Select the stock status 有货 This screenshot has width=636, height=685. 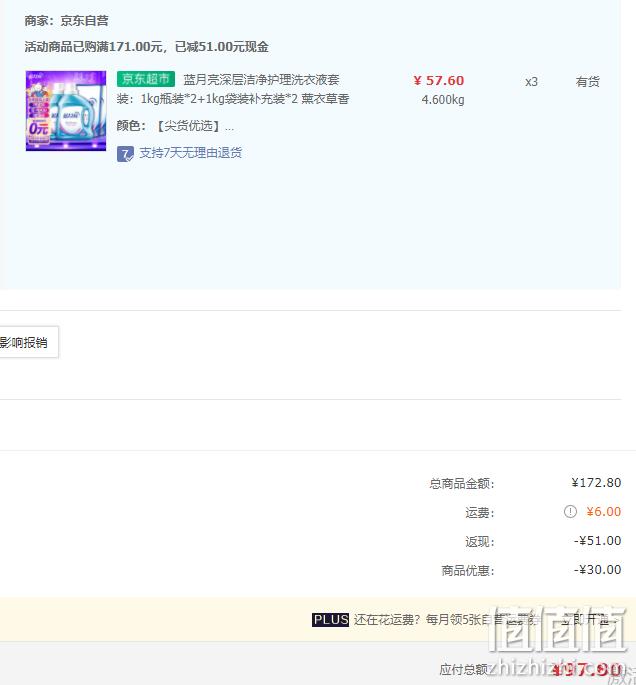pos(588,82)
